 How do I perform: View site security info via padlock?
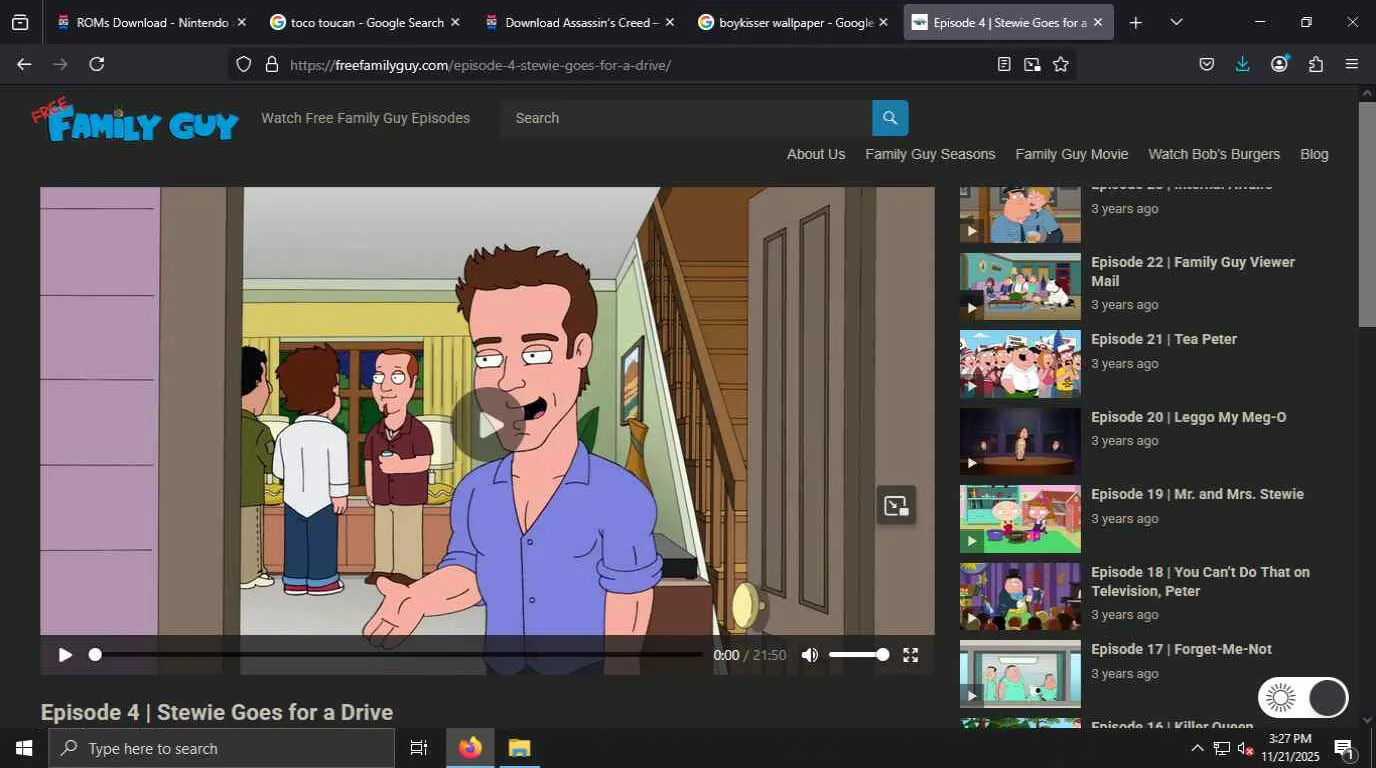pyautogui.click(x=271, y=65)
